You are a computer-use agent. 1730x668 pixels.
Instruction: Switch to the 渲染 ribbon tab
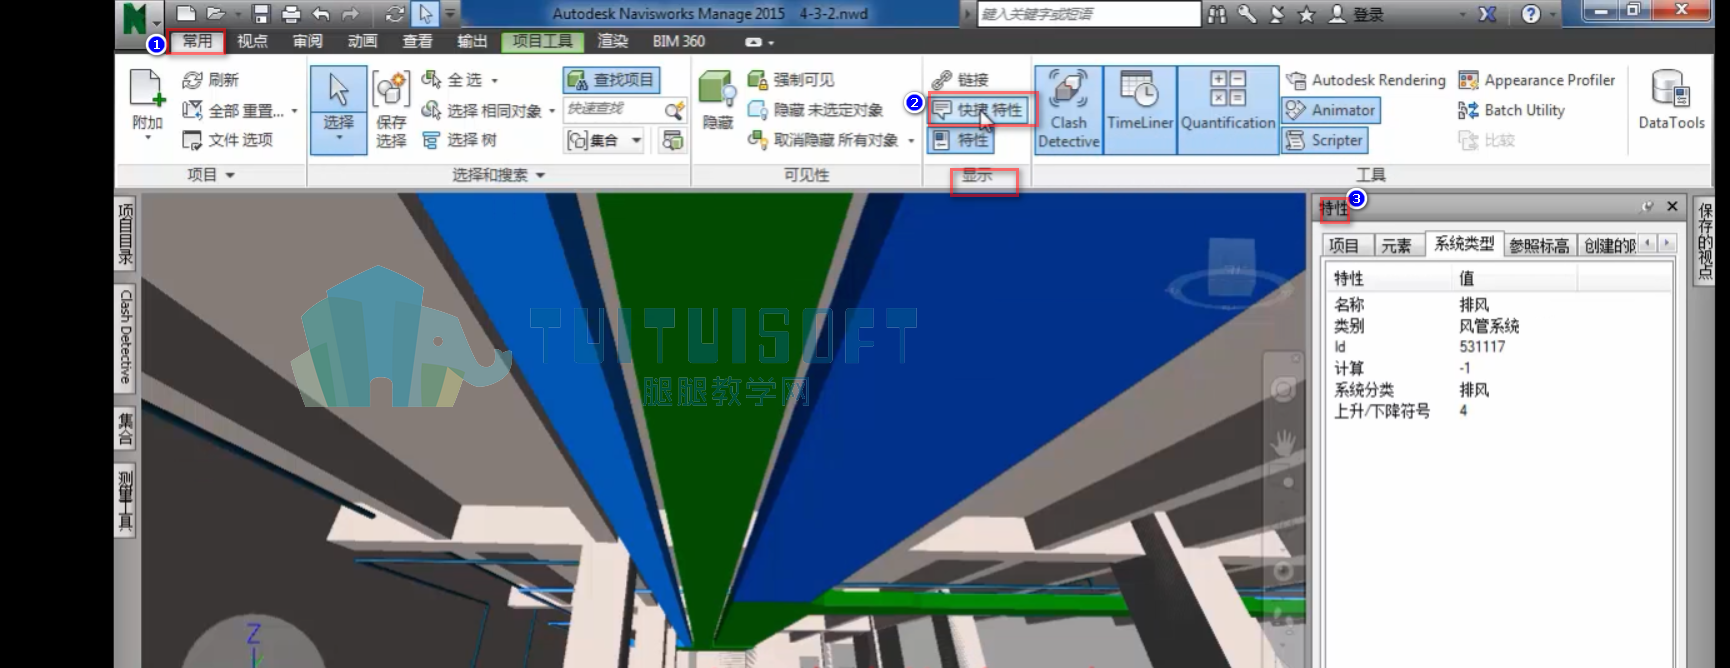pyautogui.click(x=612, y=41)
